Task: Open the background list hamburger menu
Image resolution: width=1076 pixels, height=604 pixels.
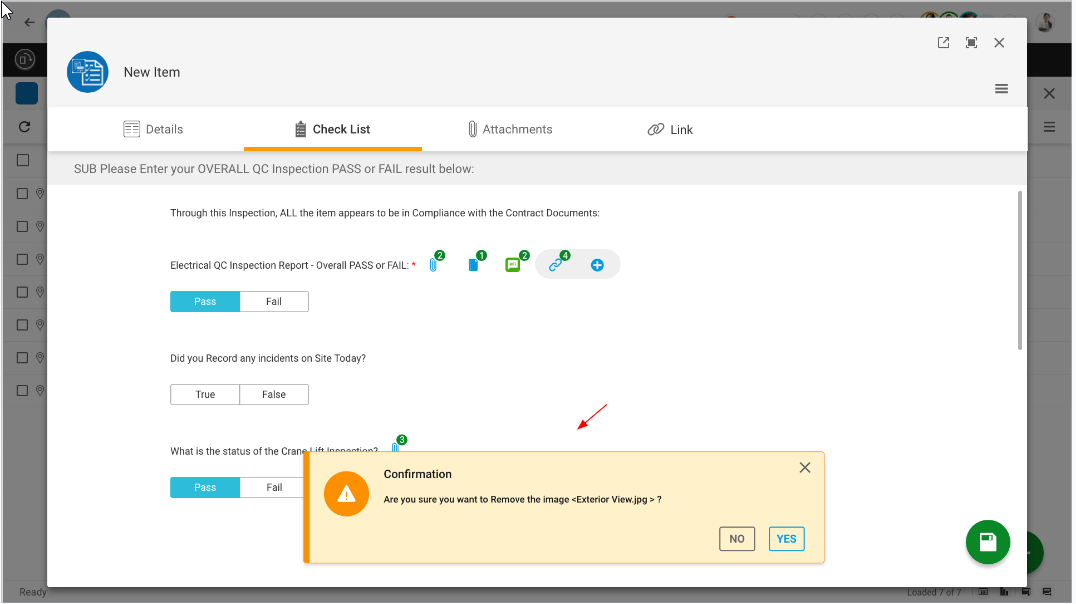Action: (1049, 127)
